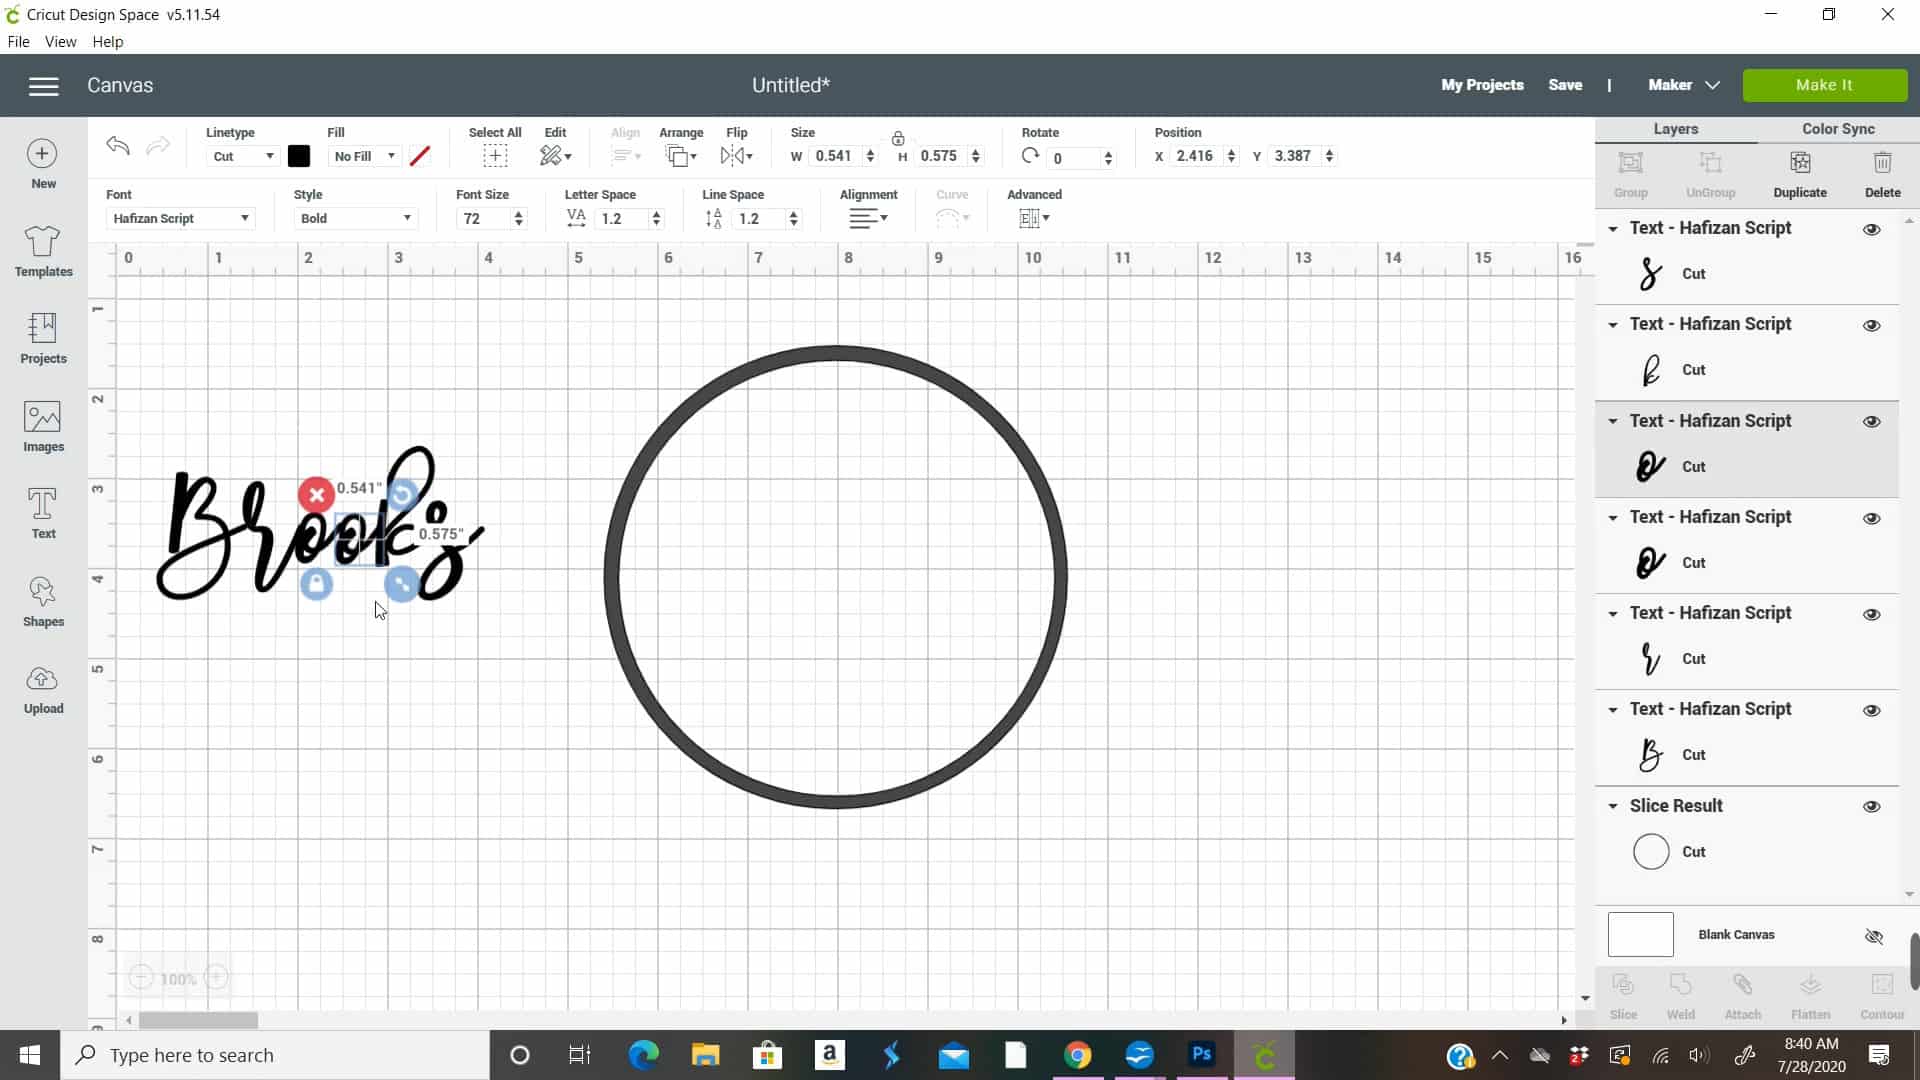This screenshot has width=1920, height=1080.
Task: Click the red delete handle on selection
Action: coord(316,495)
